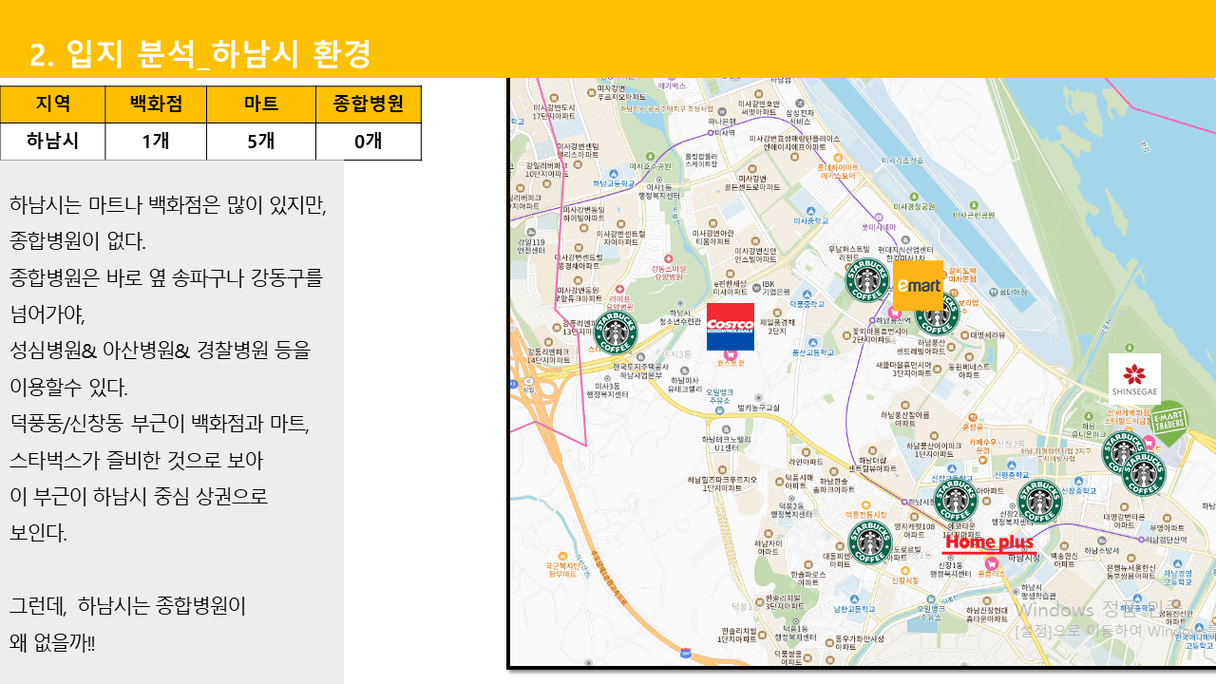Viewport: 1216px width, 684px height.
Task: Click the 1개 table cell
Action: (x=156, y=141)
